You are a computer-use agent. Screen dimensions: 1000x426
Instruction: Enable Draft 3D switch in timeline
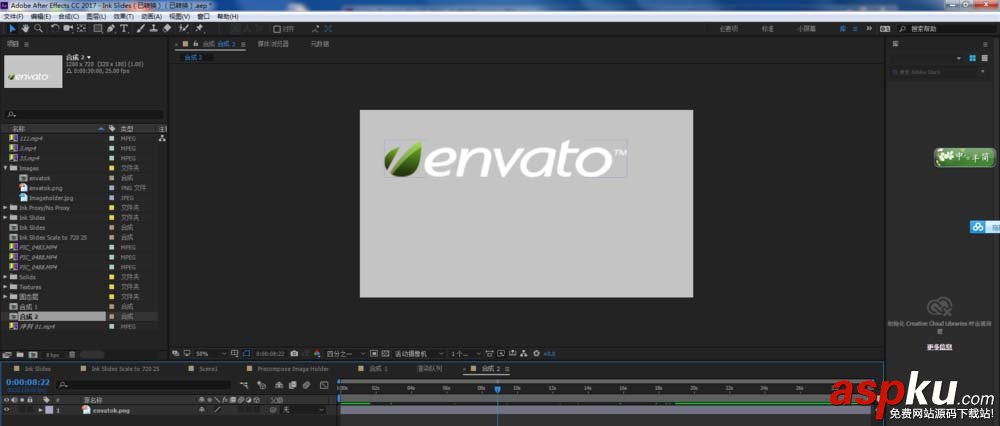[261, 385]
